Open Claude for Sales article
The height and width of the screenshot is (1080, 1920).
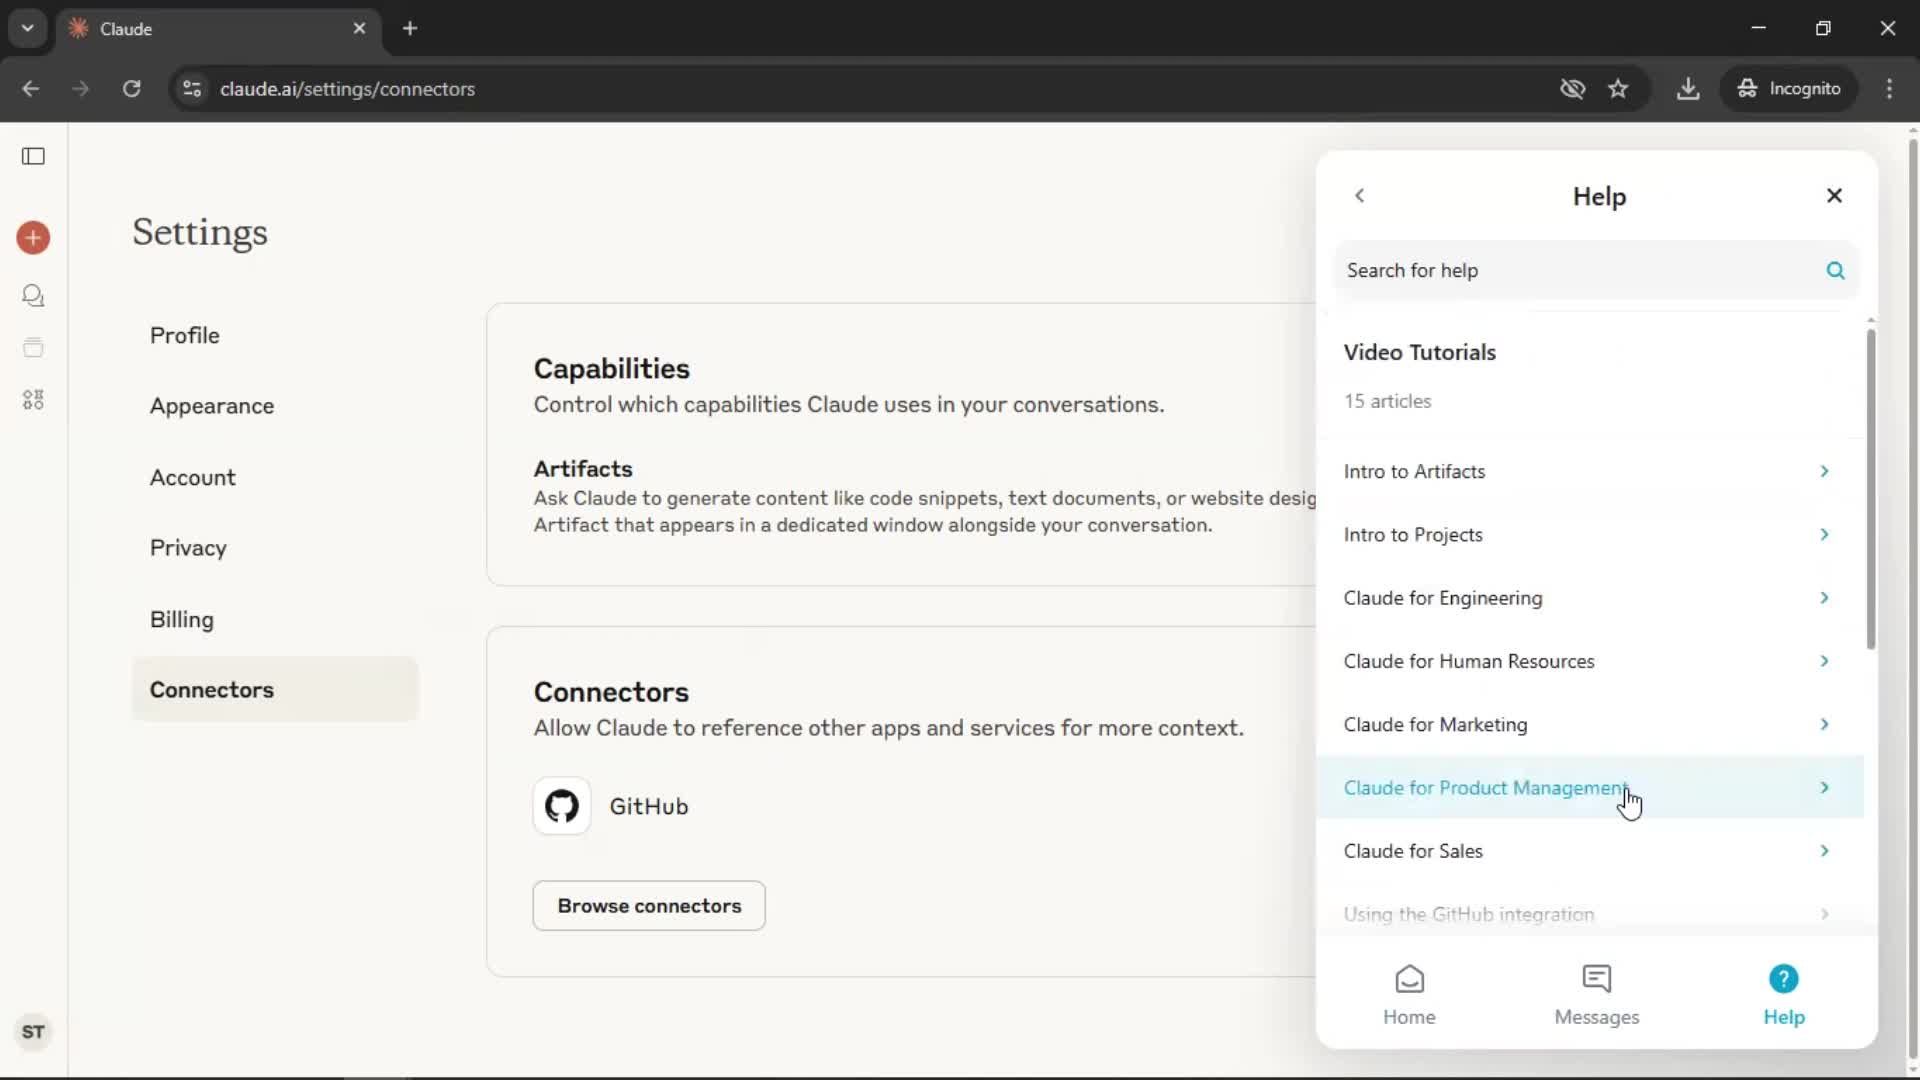pos(1590,851)
